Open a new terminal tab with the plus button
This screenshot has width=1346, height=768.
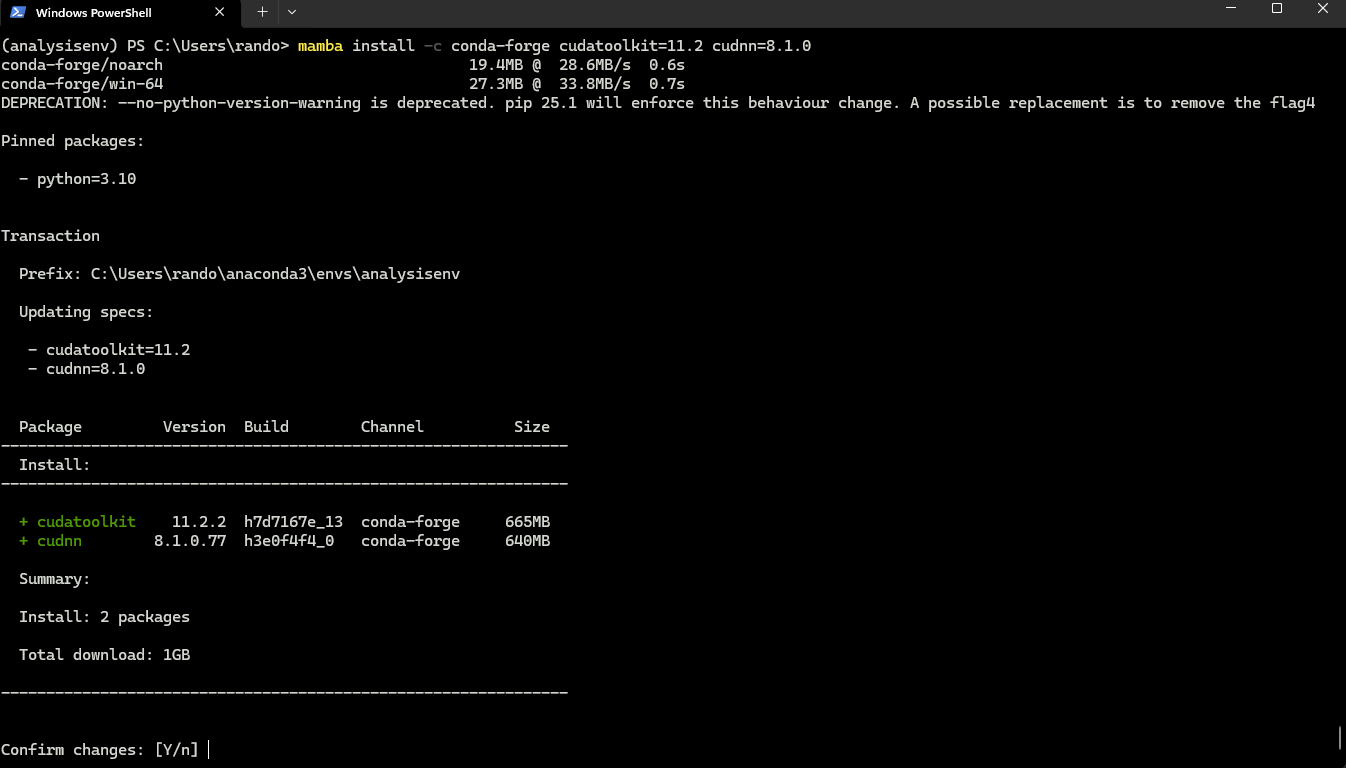point(262,13)
